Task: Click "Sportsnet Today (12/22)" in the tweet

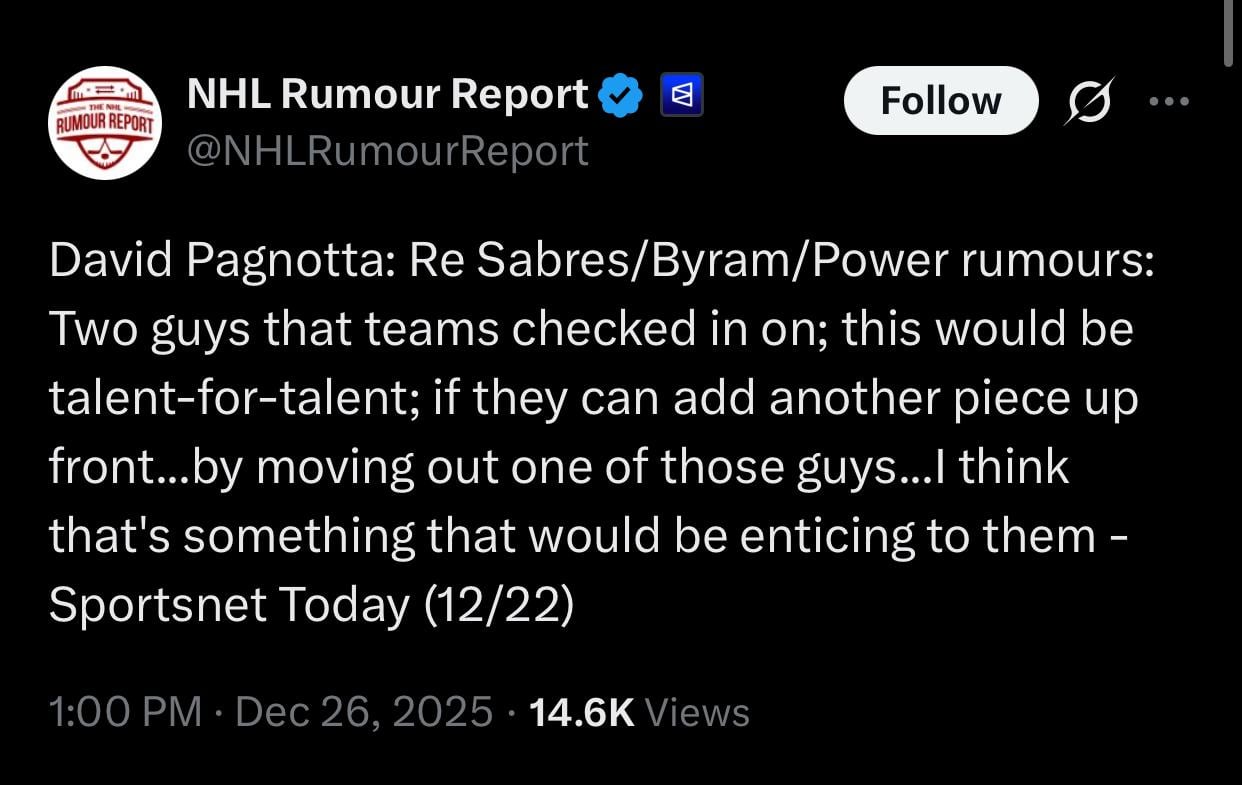Action: tap(312, 605)
